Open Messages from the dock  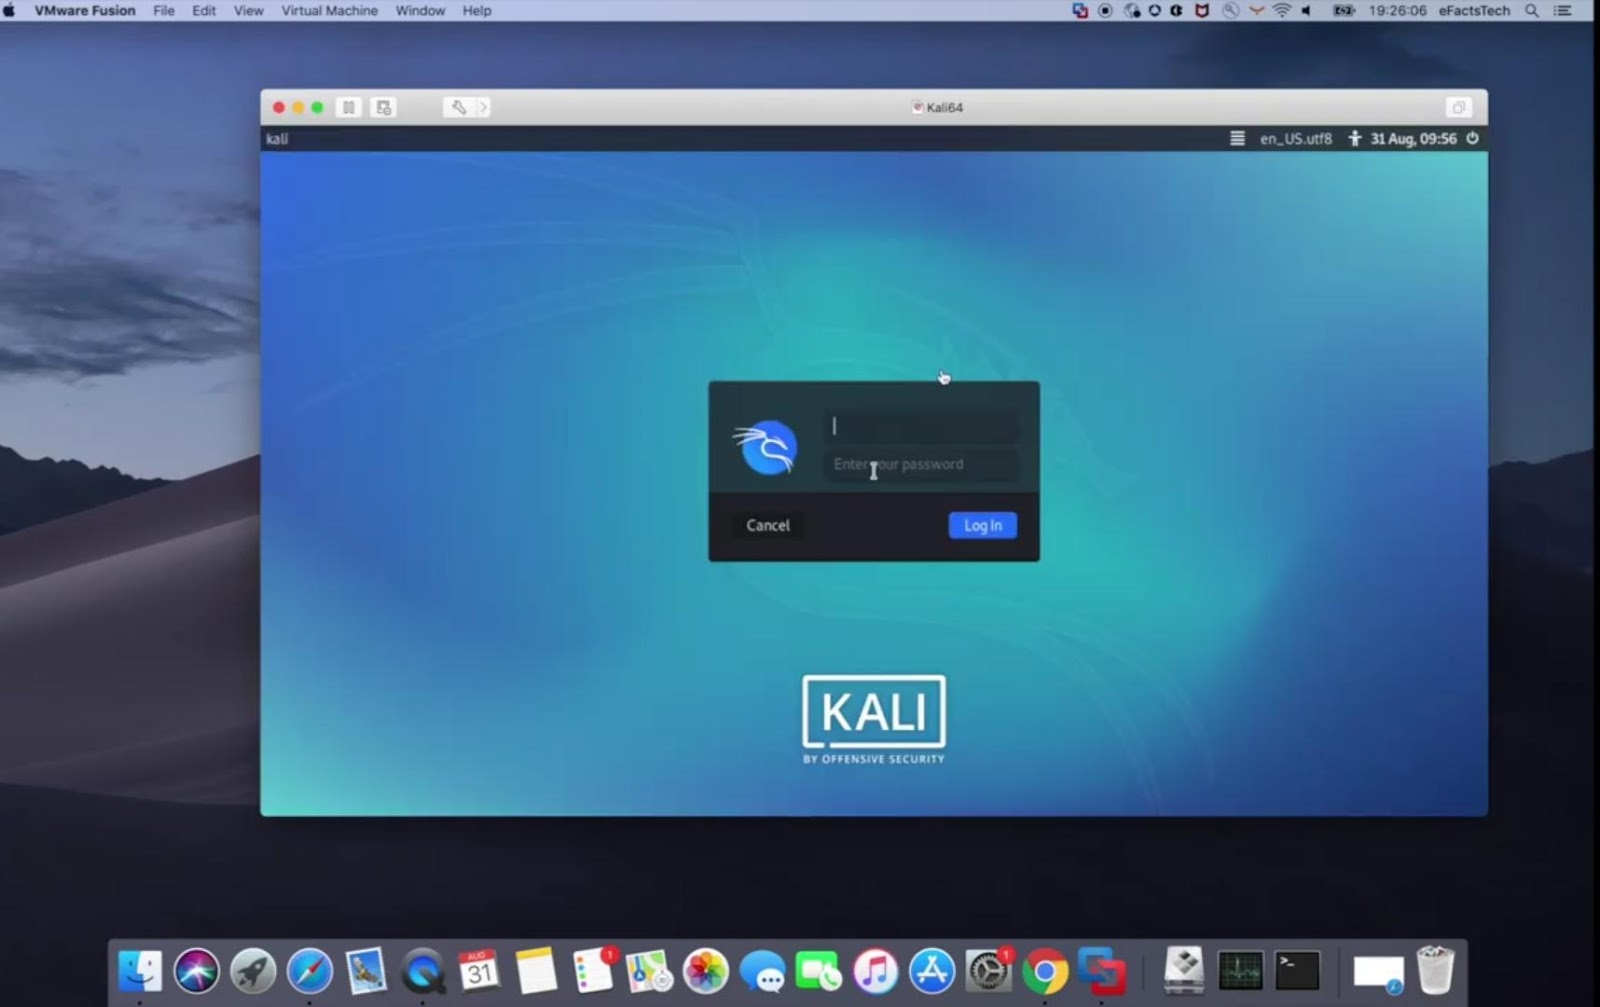click(x=762, y=971)
